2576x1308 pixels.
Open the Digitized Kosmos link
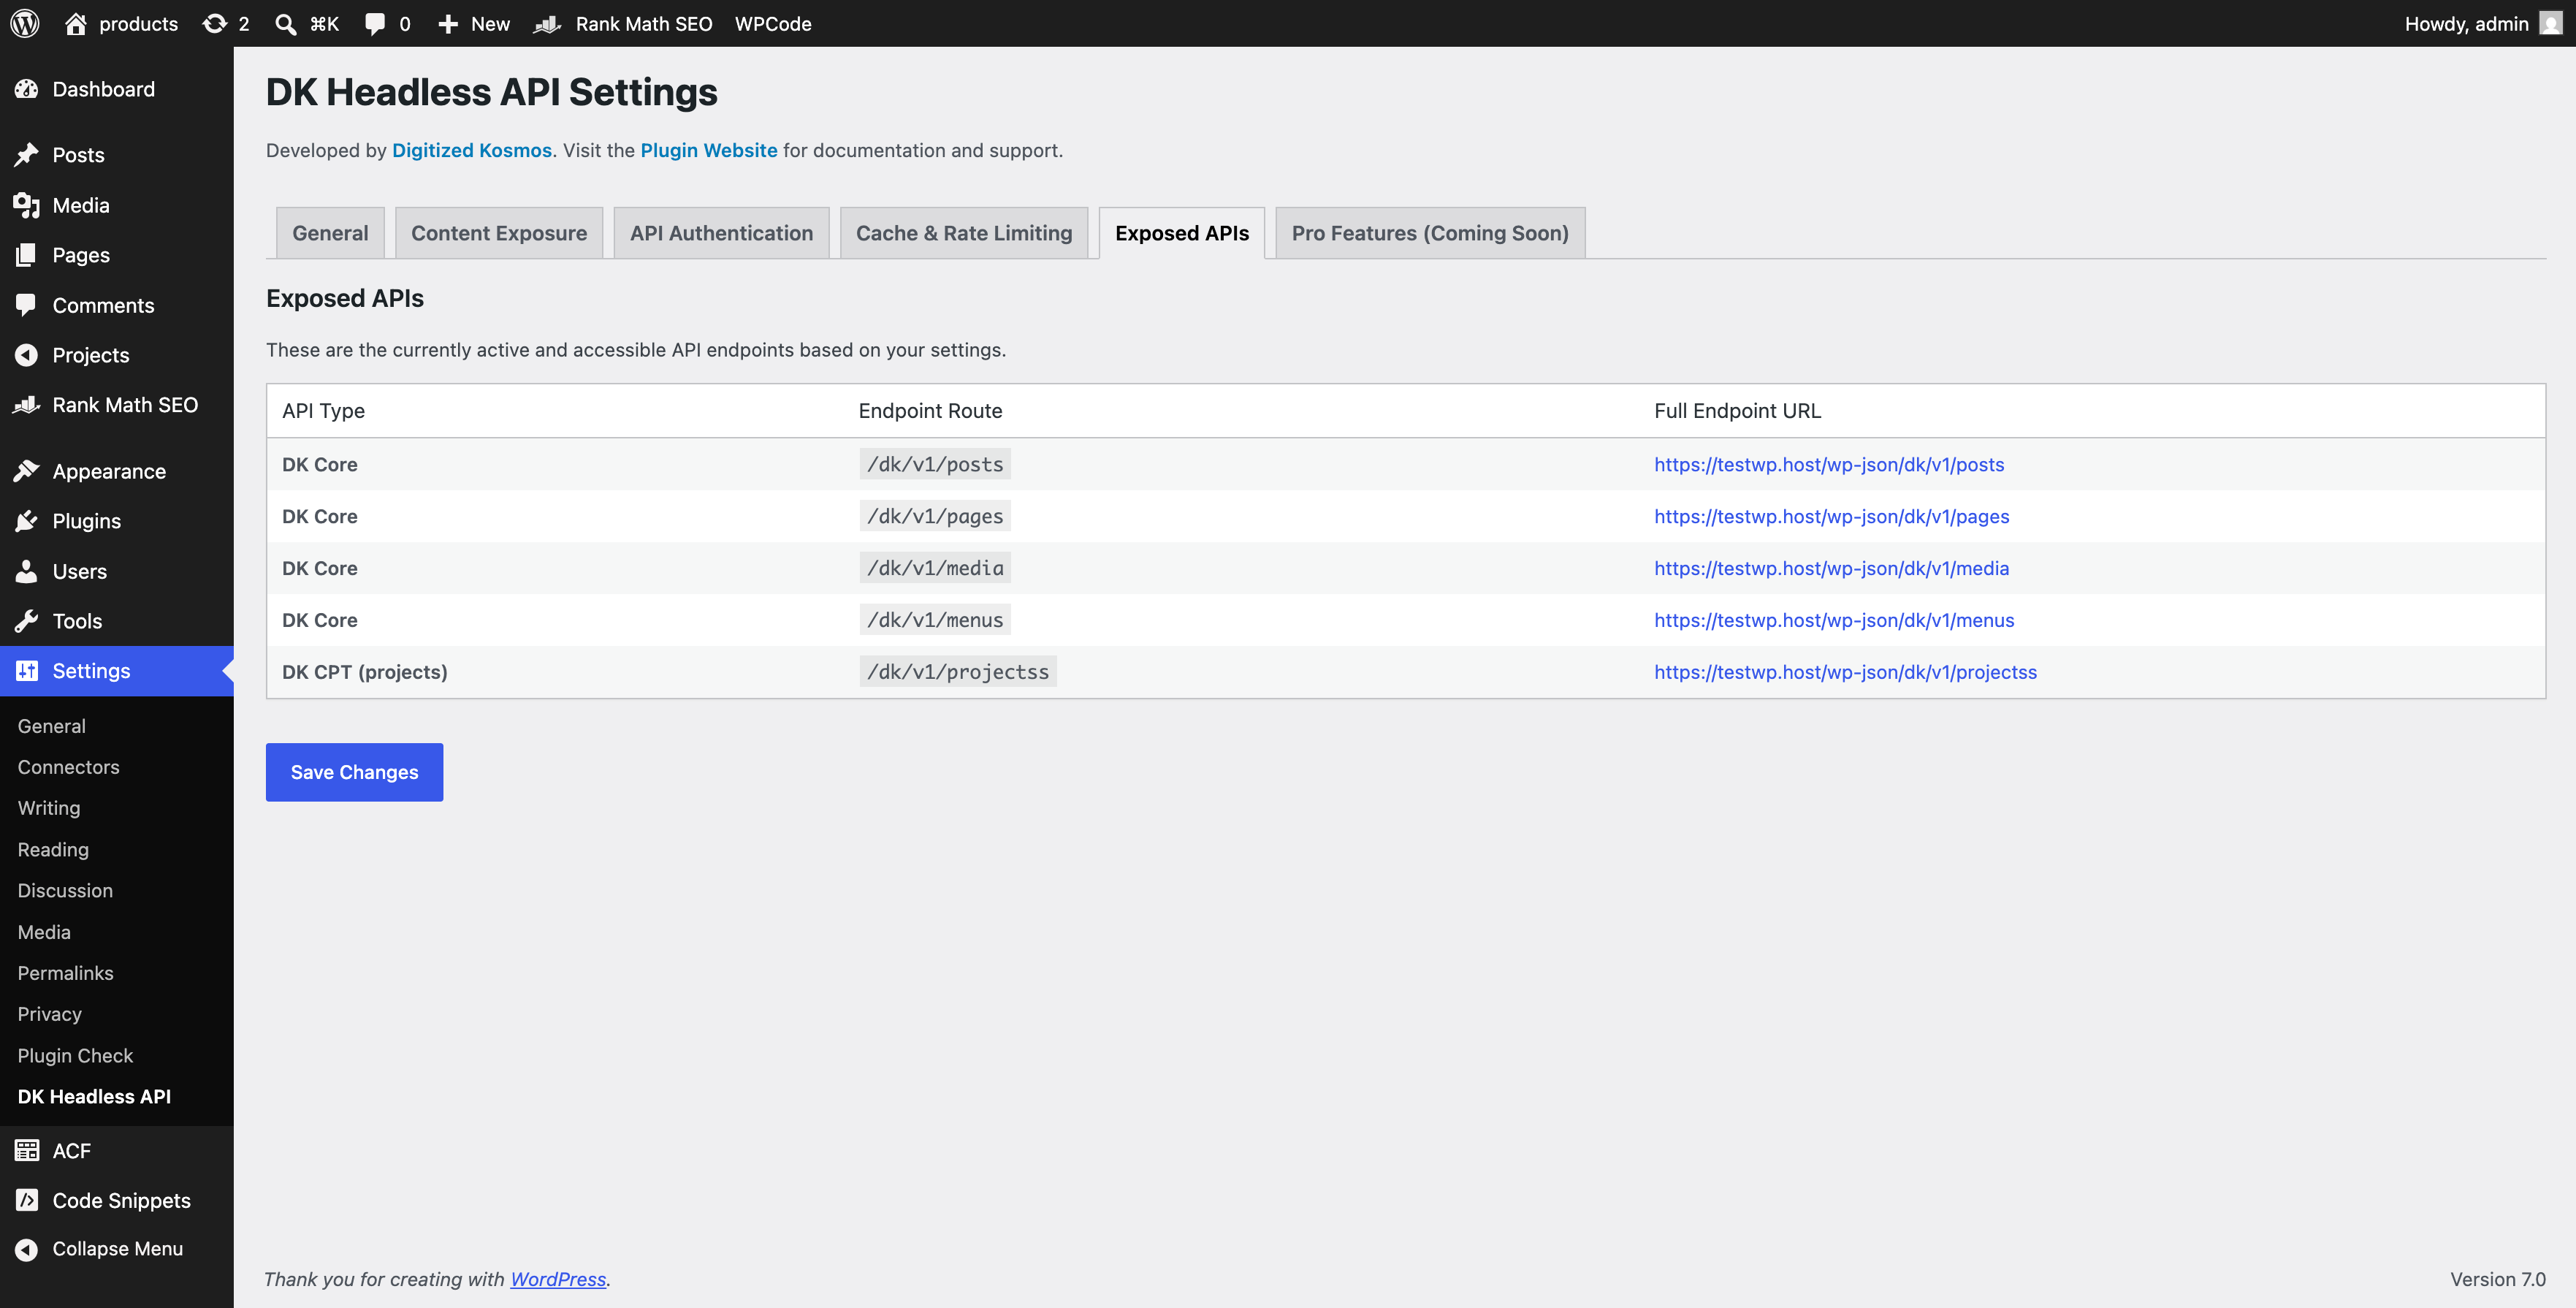pos(472,150)
